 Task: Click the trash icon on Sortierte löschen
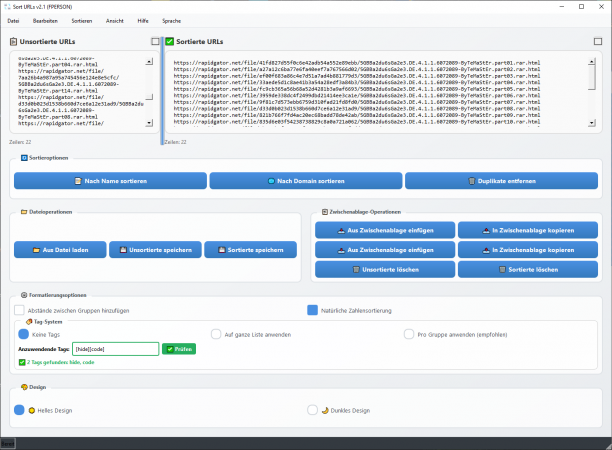coord(502,270)
